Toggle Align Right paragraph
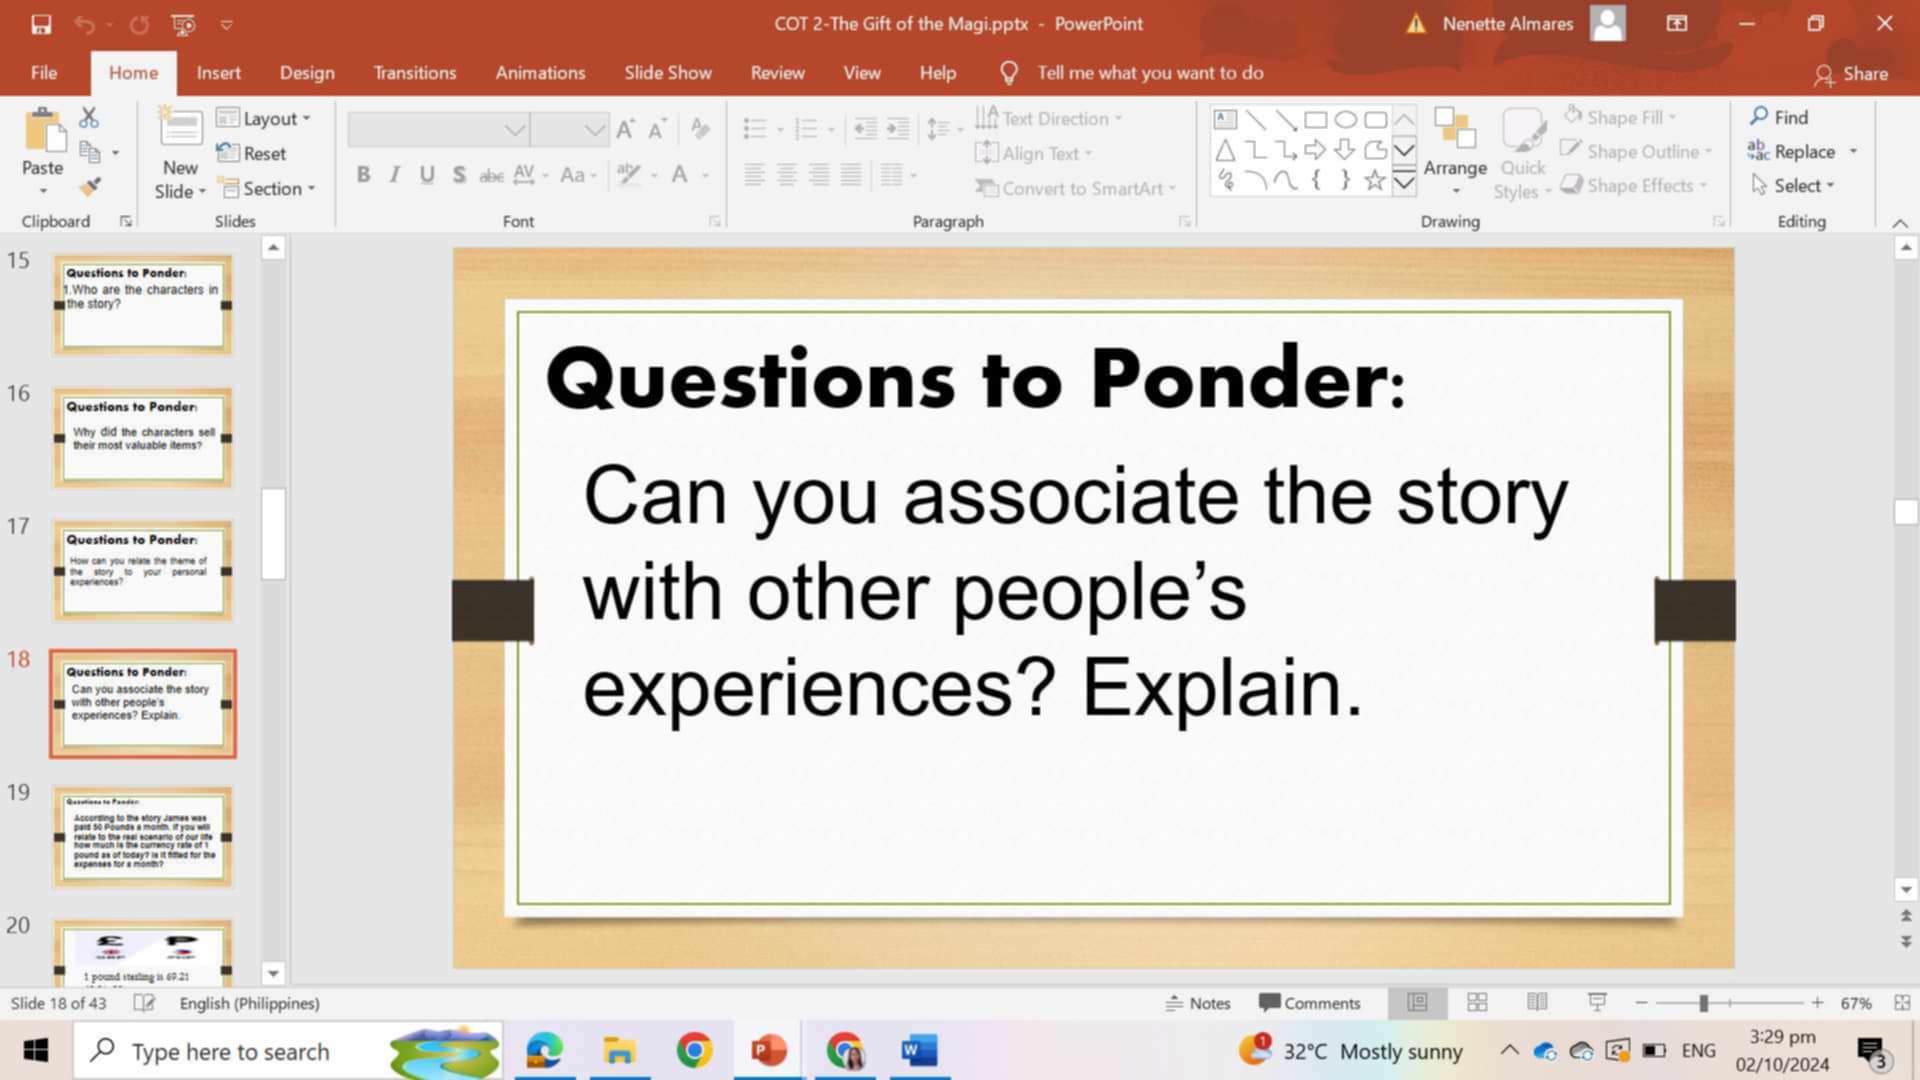The width and height of the screenshot is (1920, 1080). pos(819,175)
